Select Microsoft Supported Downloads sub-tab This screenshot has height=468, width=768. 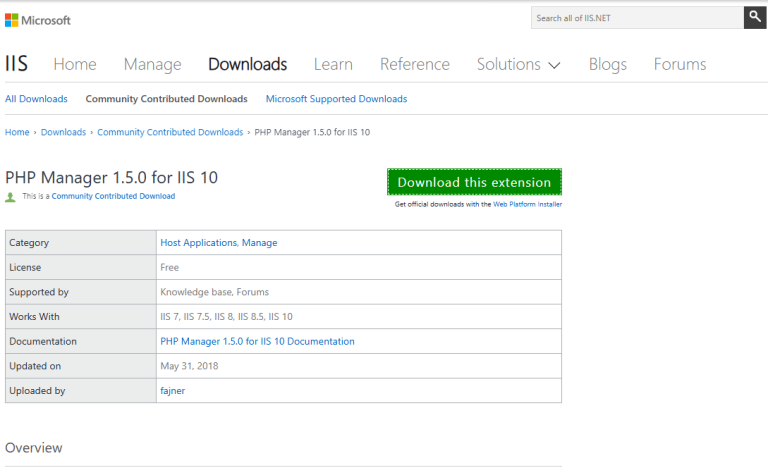point(336,99)
